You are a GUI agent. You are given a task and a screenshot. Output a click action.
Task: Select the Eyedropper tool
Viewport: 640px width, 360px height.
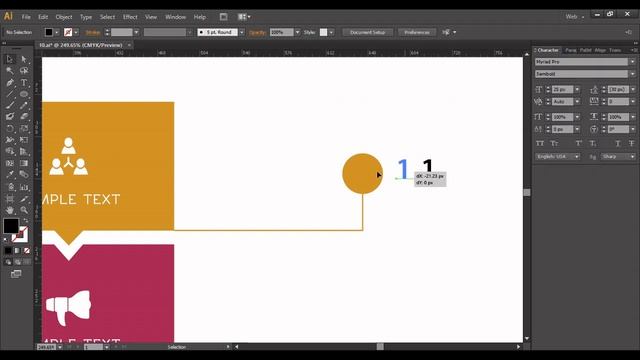(x=9, y=175)
